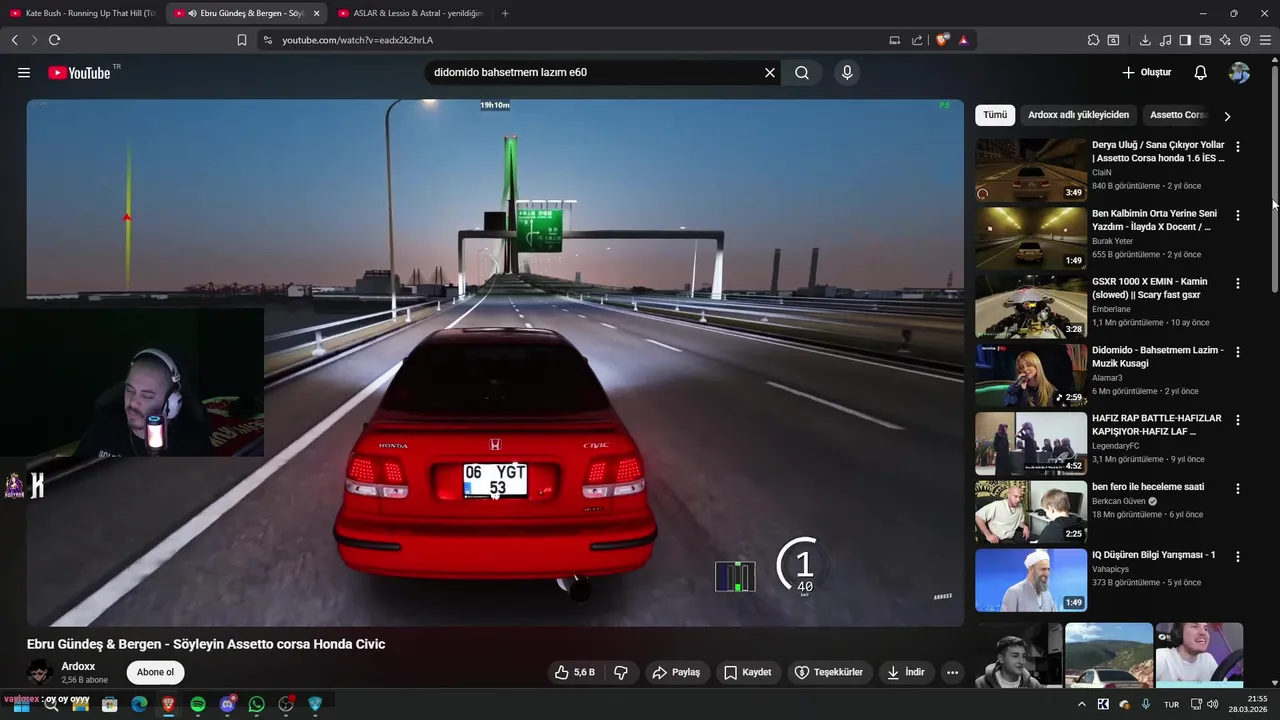Open the media control music note icon

pyautogui.click(x=1165, y=40)
